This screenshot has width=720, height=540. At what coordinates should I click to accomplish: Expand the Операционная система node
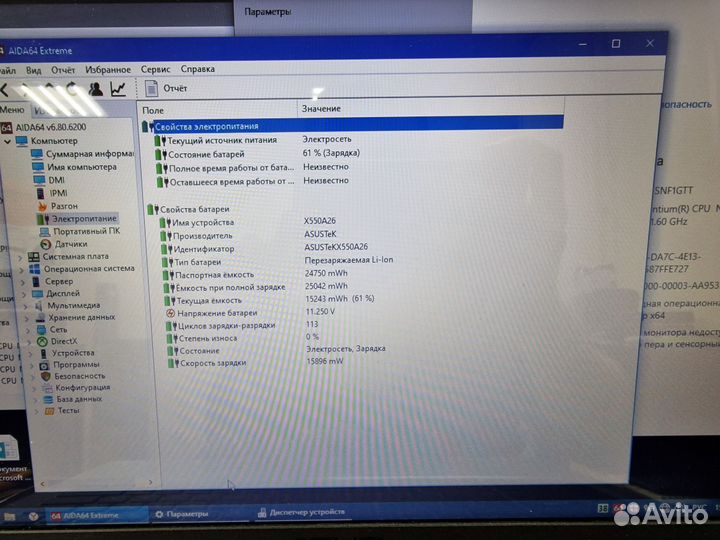[22, 270]
